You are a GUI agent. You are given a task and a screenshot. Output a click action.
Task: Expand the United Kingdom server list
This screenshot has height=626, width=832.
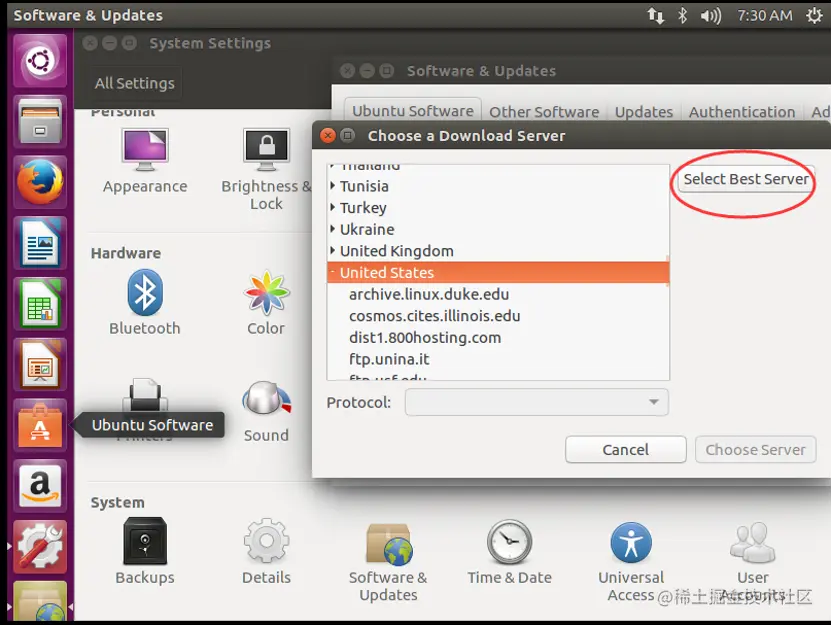pyautogui.click(x=333, y=250)
